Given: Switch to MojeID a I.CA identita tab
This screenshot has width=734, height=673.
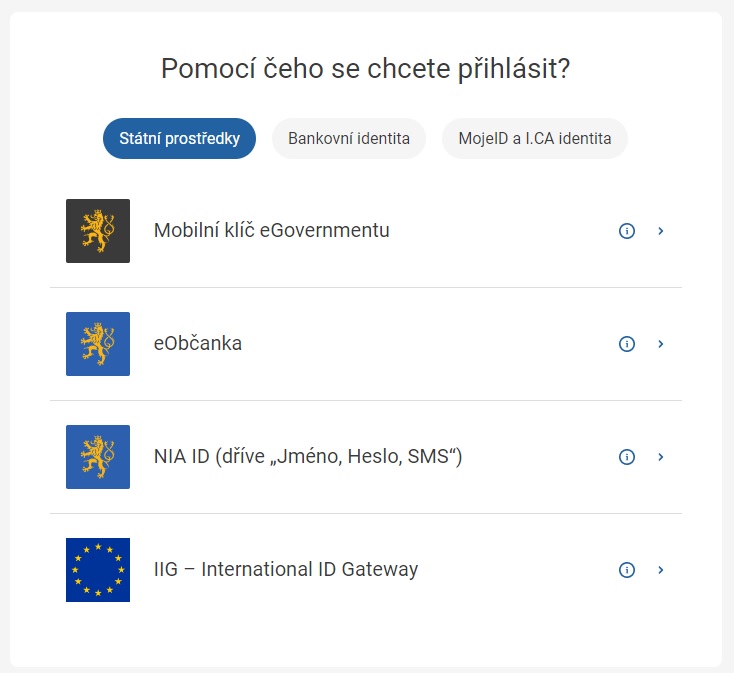Looking at the screenshot, I should click(x=535, y=139).
